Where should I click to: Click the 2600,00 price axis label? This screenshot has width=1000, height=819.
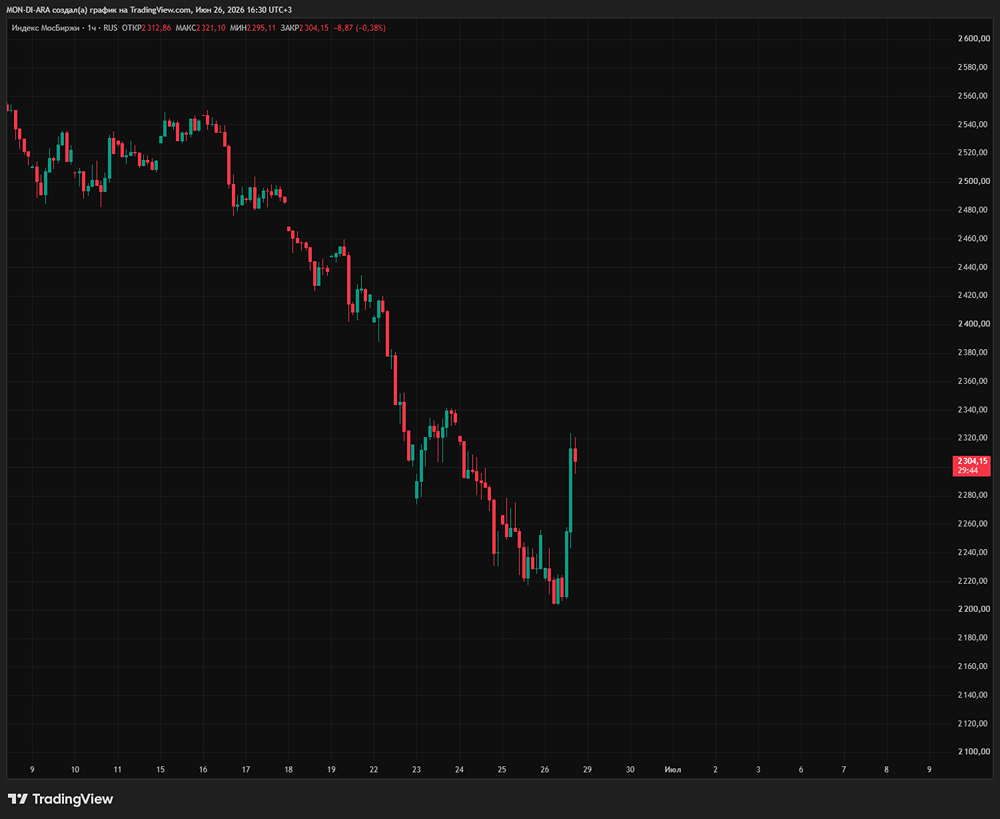click(x=973, y=39)
